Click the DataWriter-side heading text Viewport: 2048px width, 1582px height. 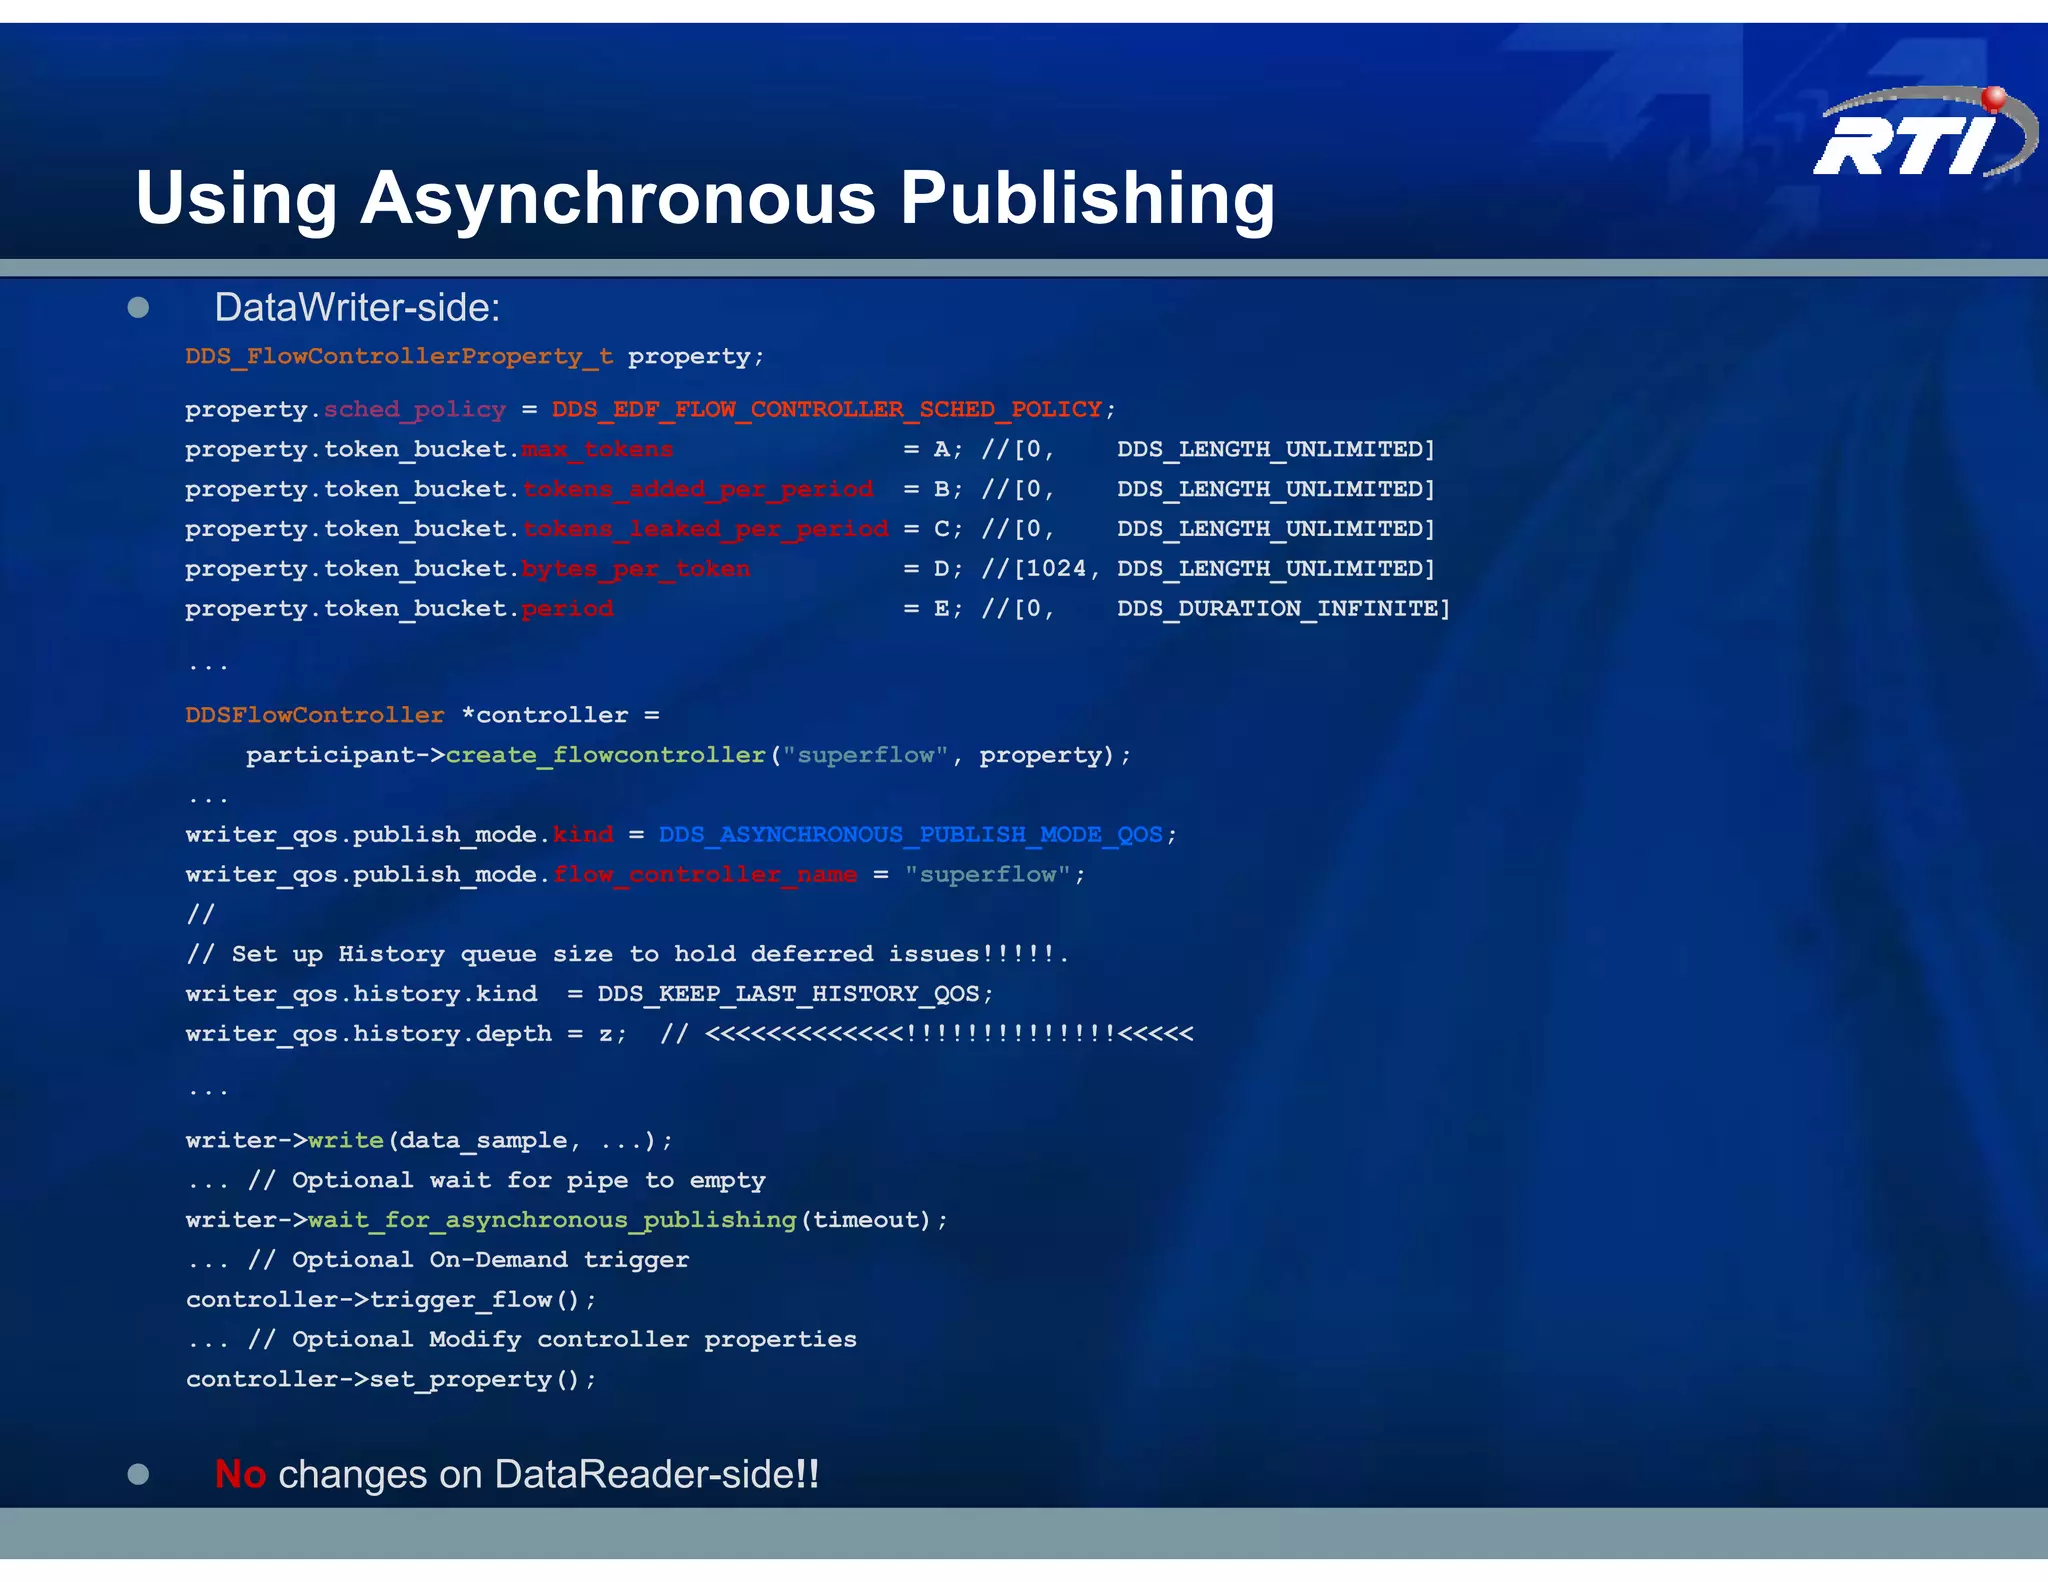click(357, 308)
